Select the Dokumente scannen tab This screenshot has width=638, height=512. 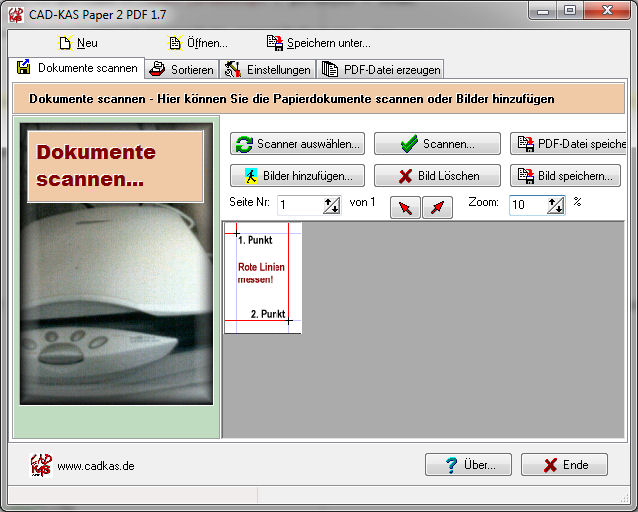click(x=77, y=69)
